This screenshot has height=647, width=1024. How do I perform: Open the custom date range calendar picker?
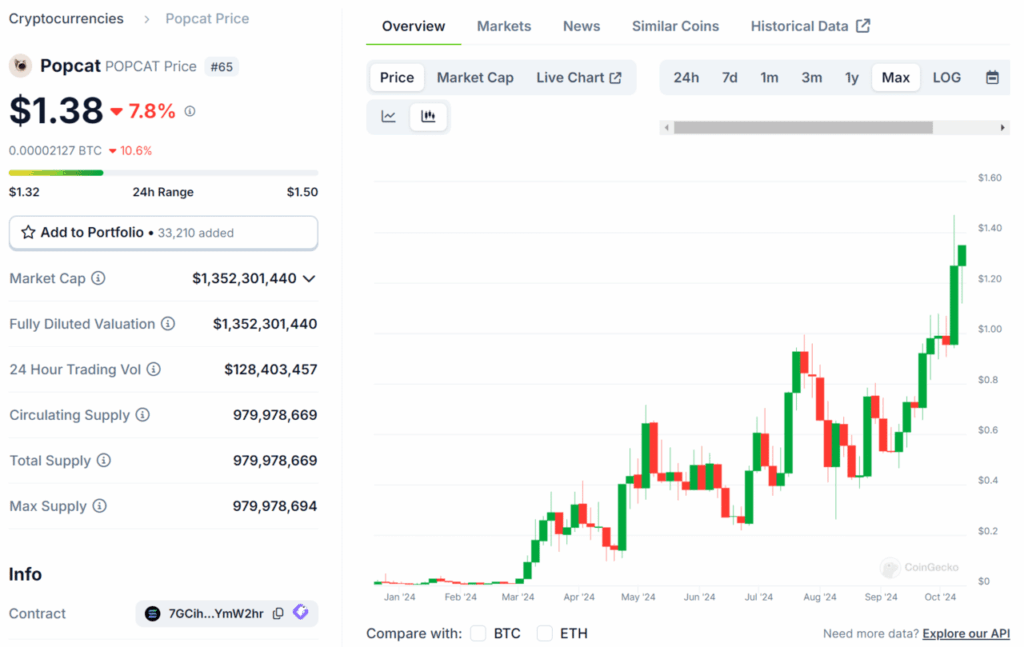992,77
